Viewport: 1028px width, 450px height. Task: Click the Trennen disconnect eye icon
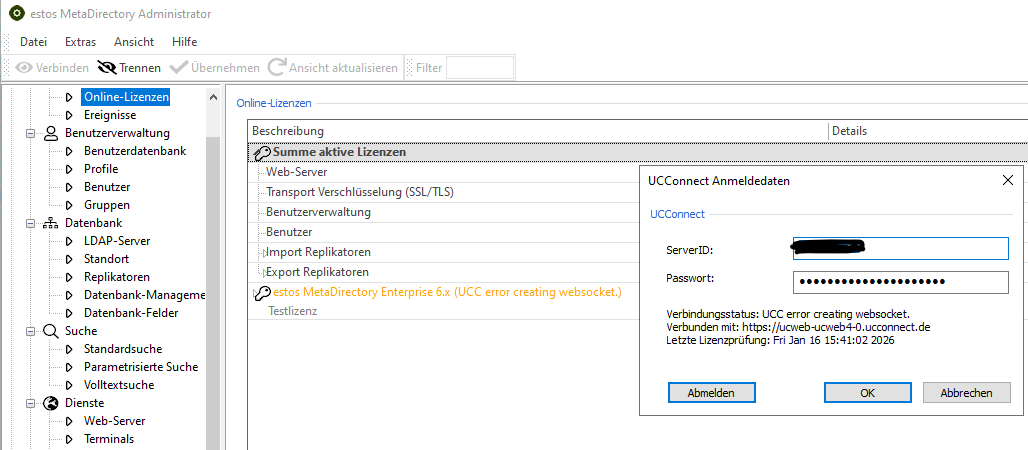click(106, 68)
